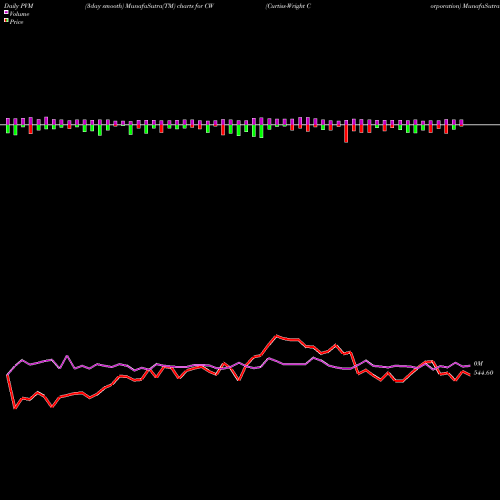Click the 'Volume' legend label
Screen dimensions: 500x500
pyautogui.click(x=19, y=14)
